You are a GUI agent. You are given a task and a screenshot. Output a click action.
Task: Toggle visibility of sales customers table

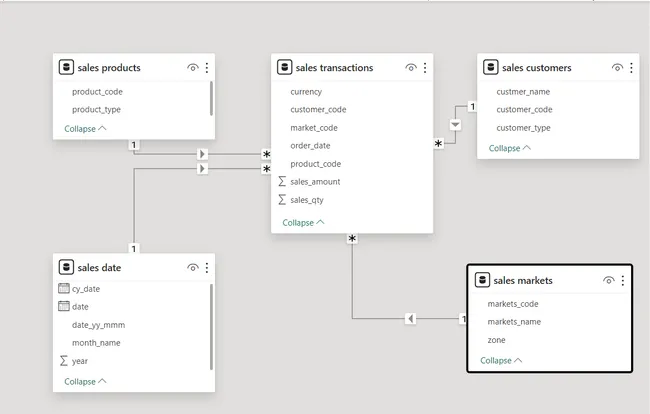click(x=617, y=68)
